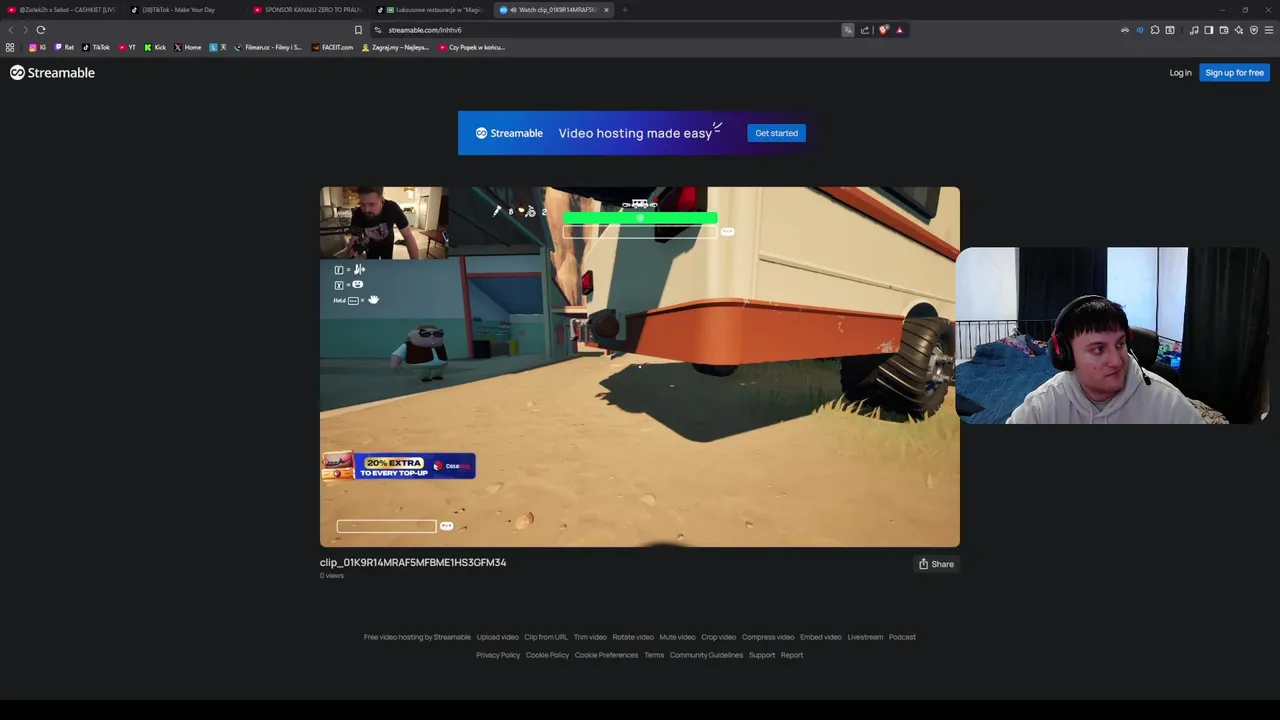Open the Trim video footer link
The height and width of the screenshot is (720, 1280).
590,637
